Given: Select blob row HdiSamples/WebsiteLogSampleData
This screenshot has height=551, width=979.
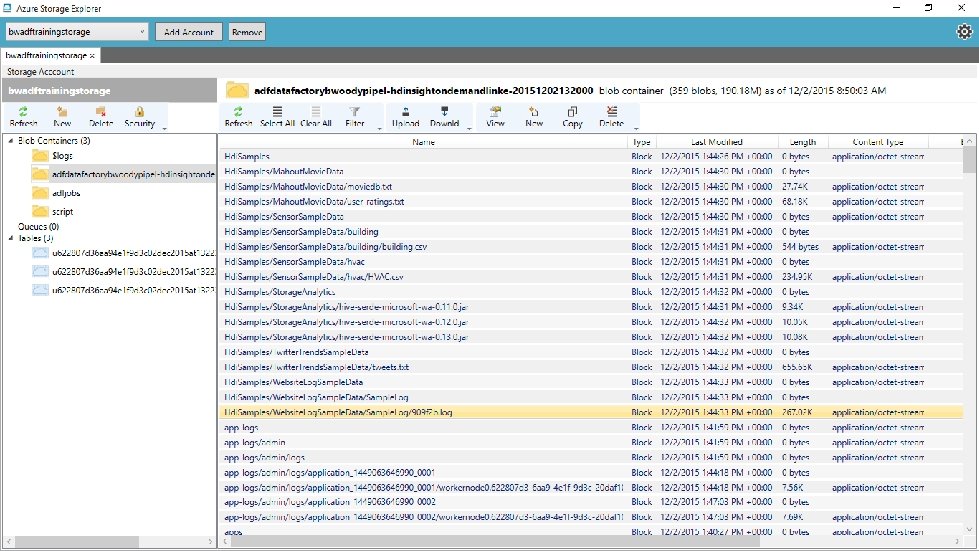Looking at the screenshot, I should pyautogui.click(x=591, y=382).
